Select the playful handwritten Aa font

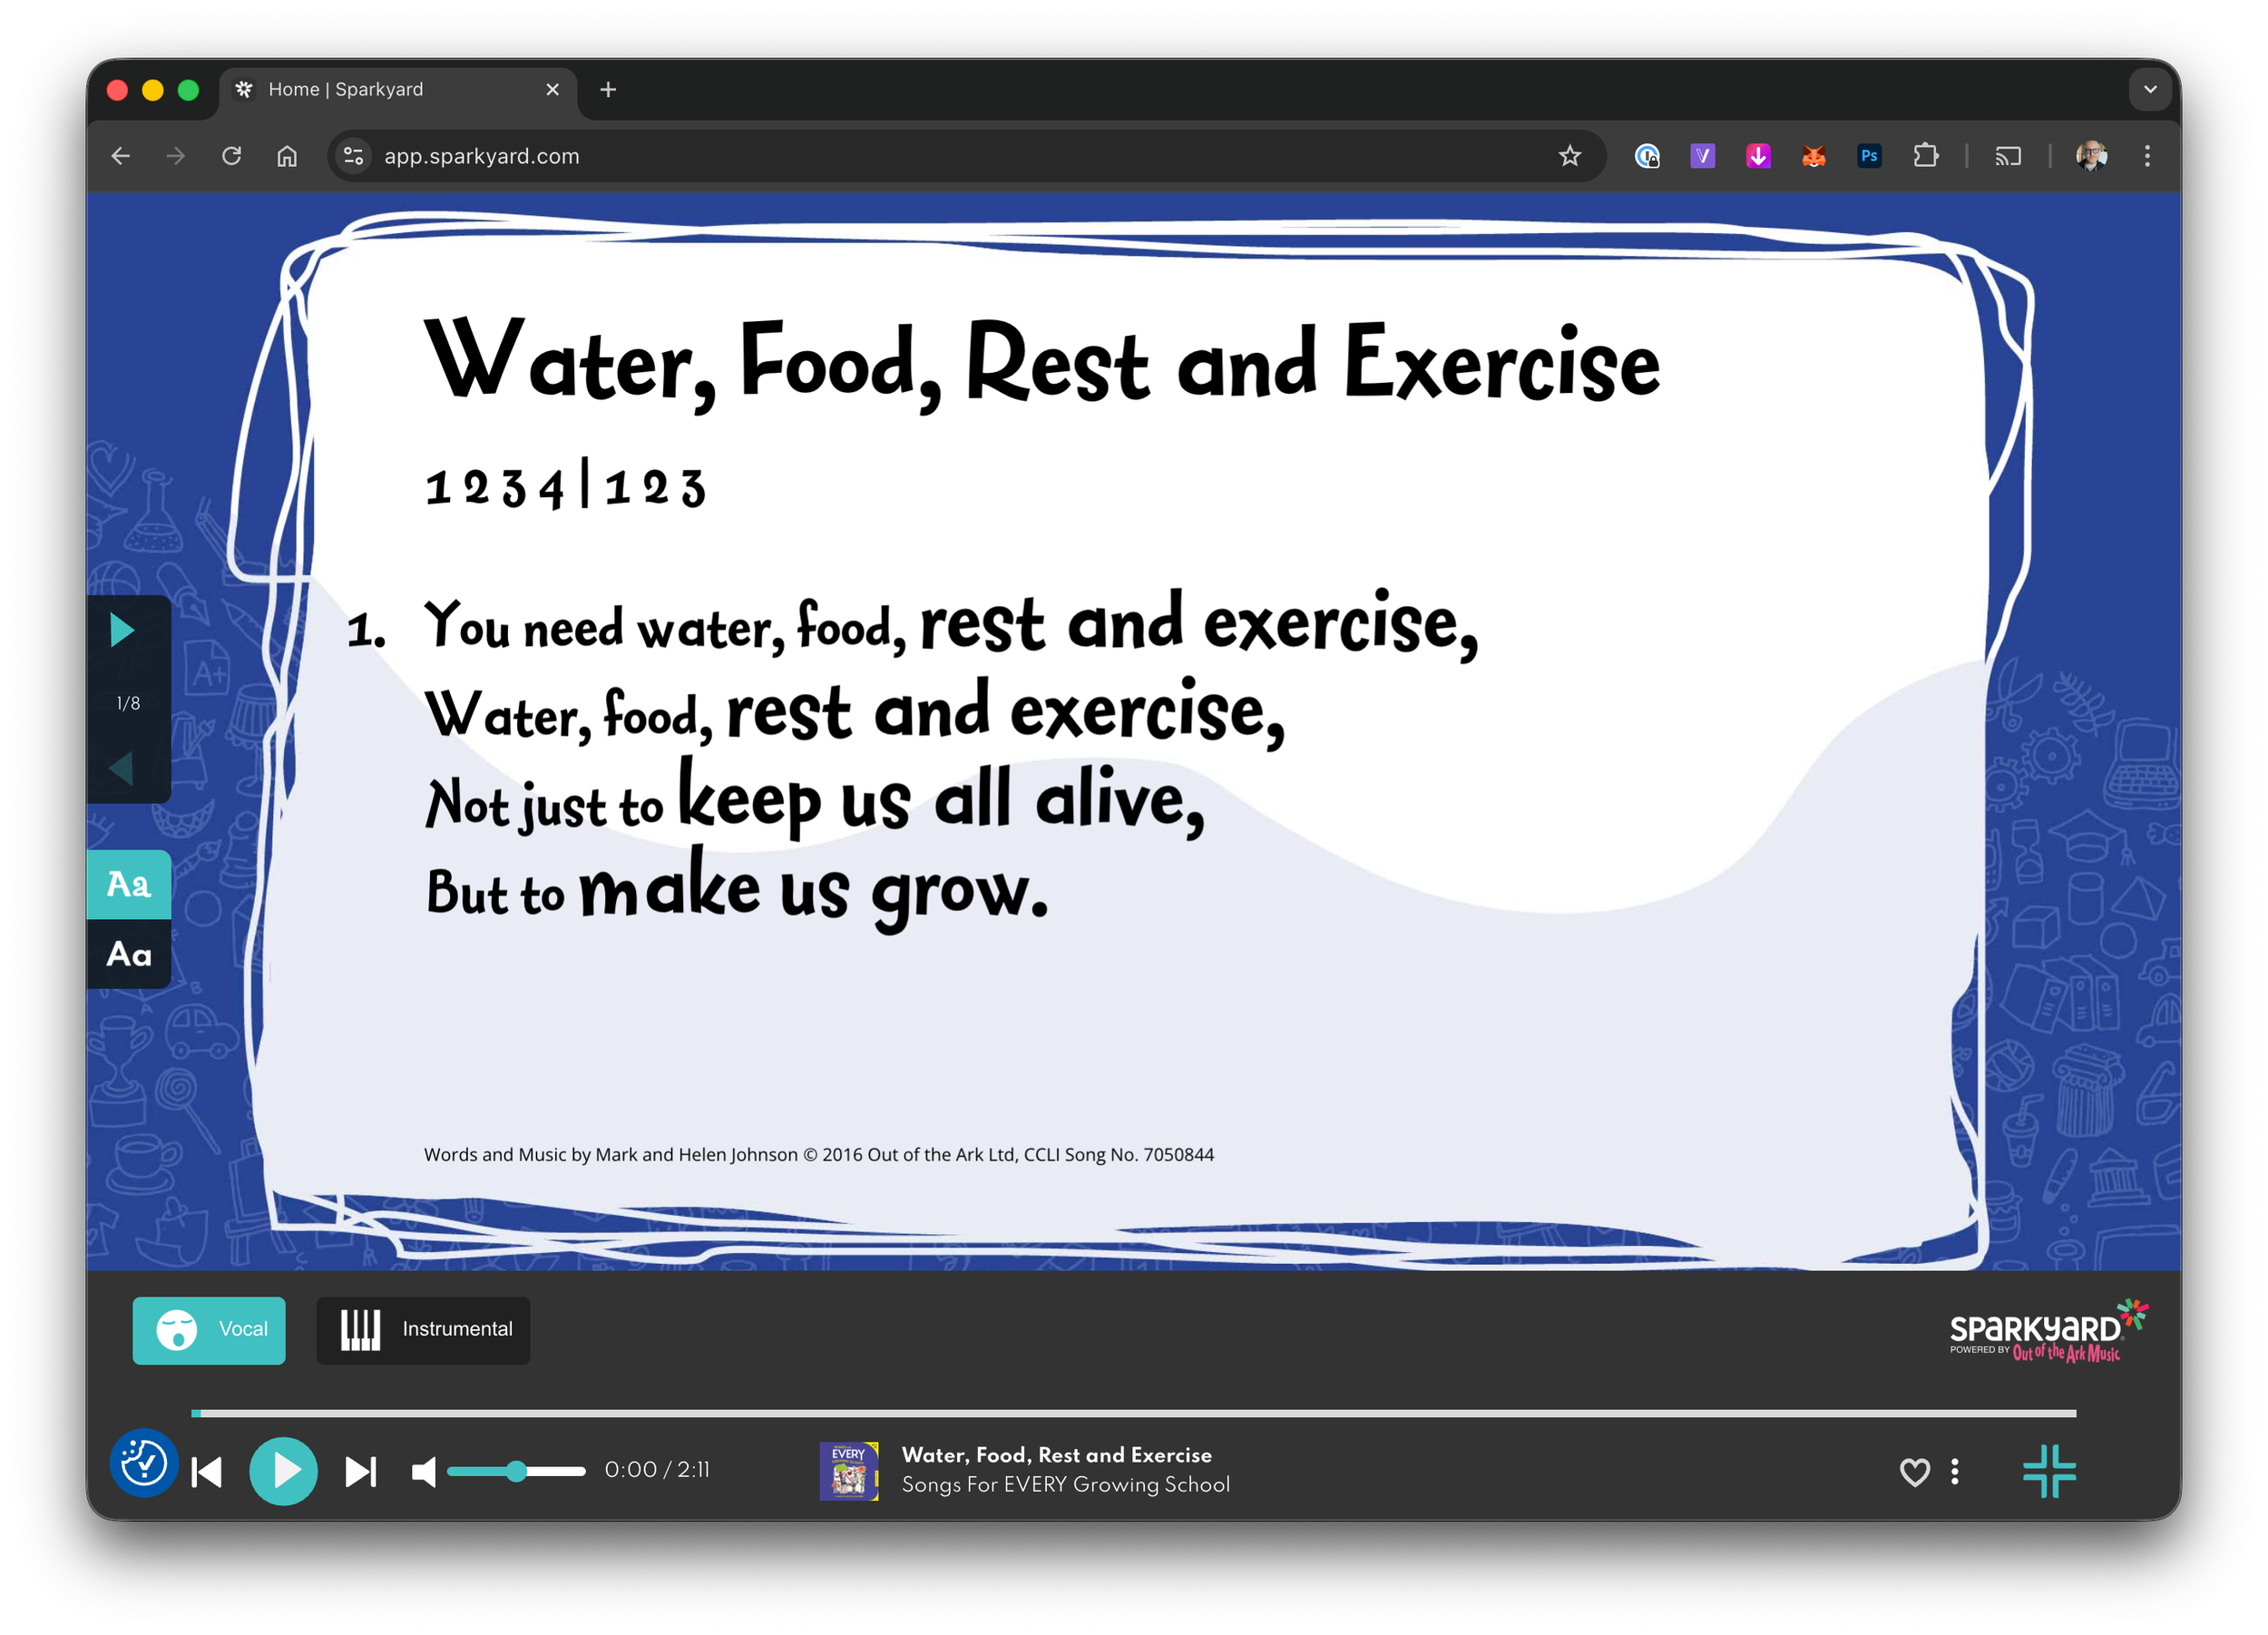129,884
